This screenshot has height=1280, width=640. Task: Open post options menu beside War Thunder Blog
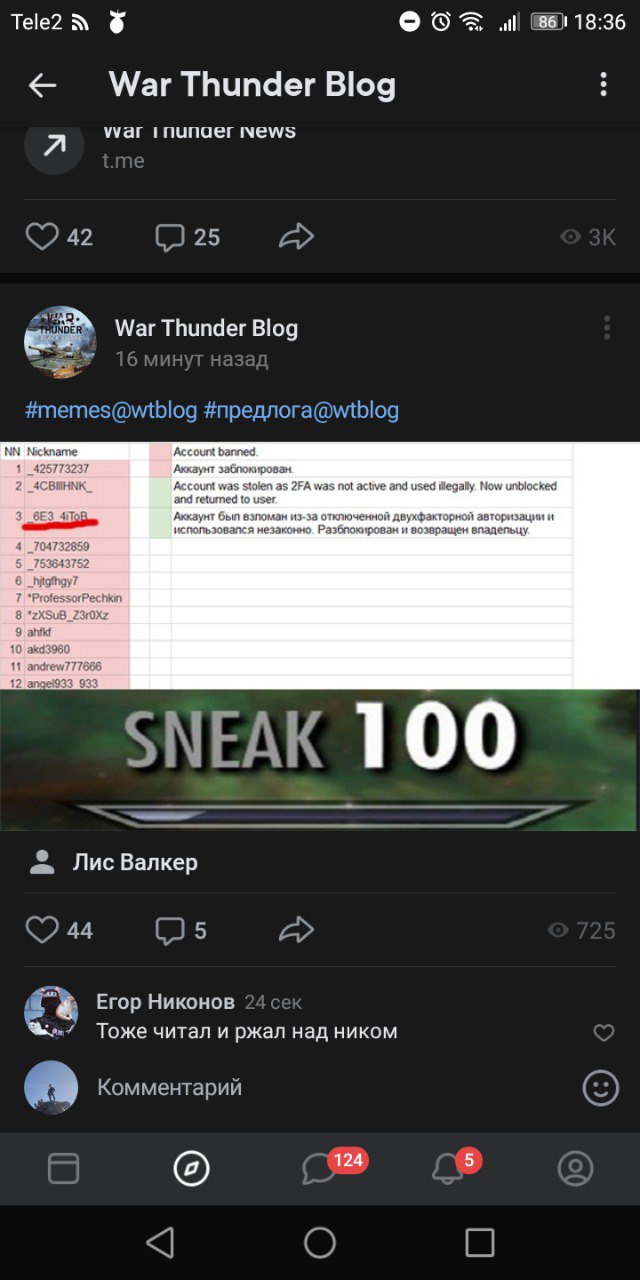607,327
